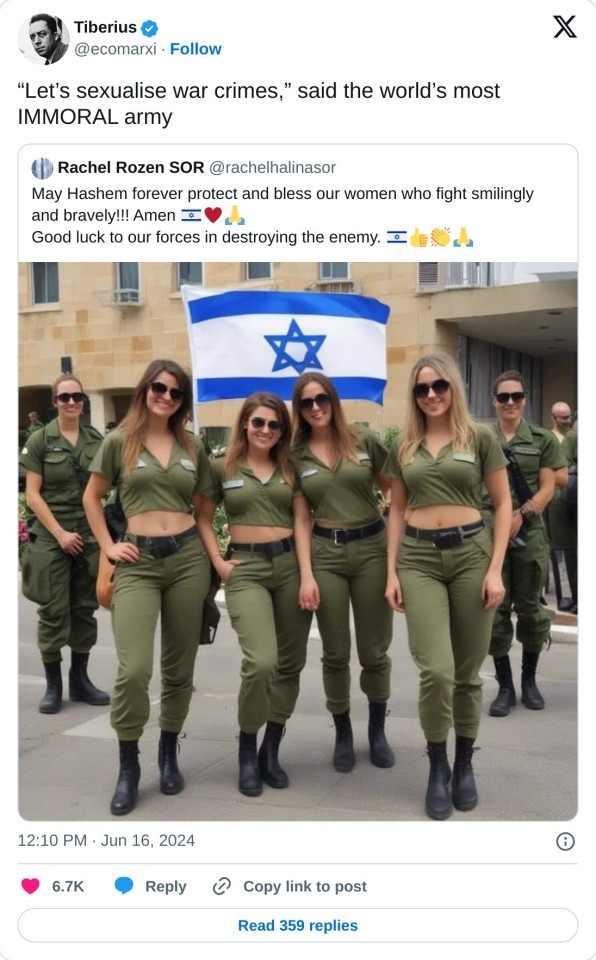Click the blue reply speech bubble
Viewport: 596px width, 960px height.
tap(124, 886)
